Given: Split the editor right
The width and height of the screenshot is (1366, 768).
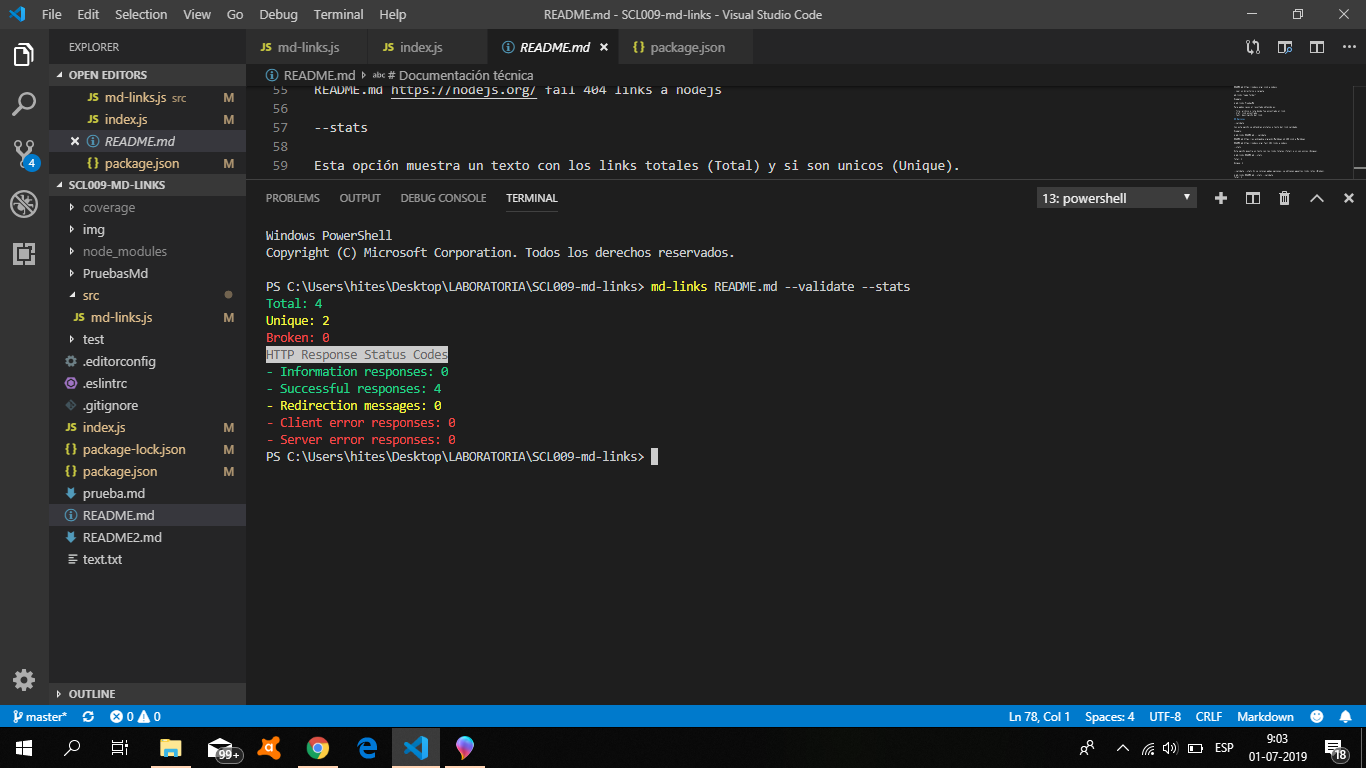Looking at the screenshot, I should click(x=1317, y=47).
